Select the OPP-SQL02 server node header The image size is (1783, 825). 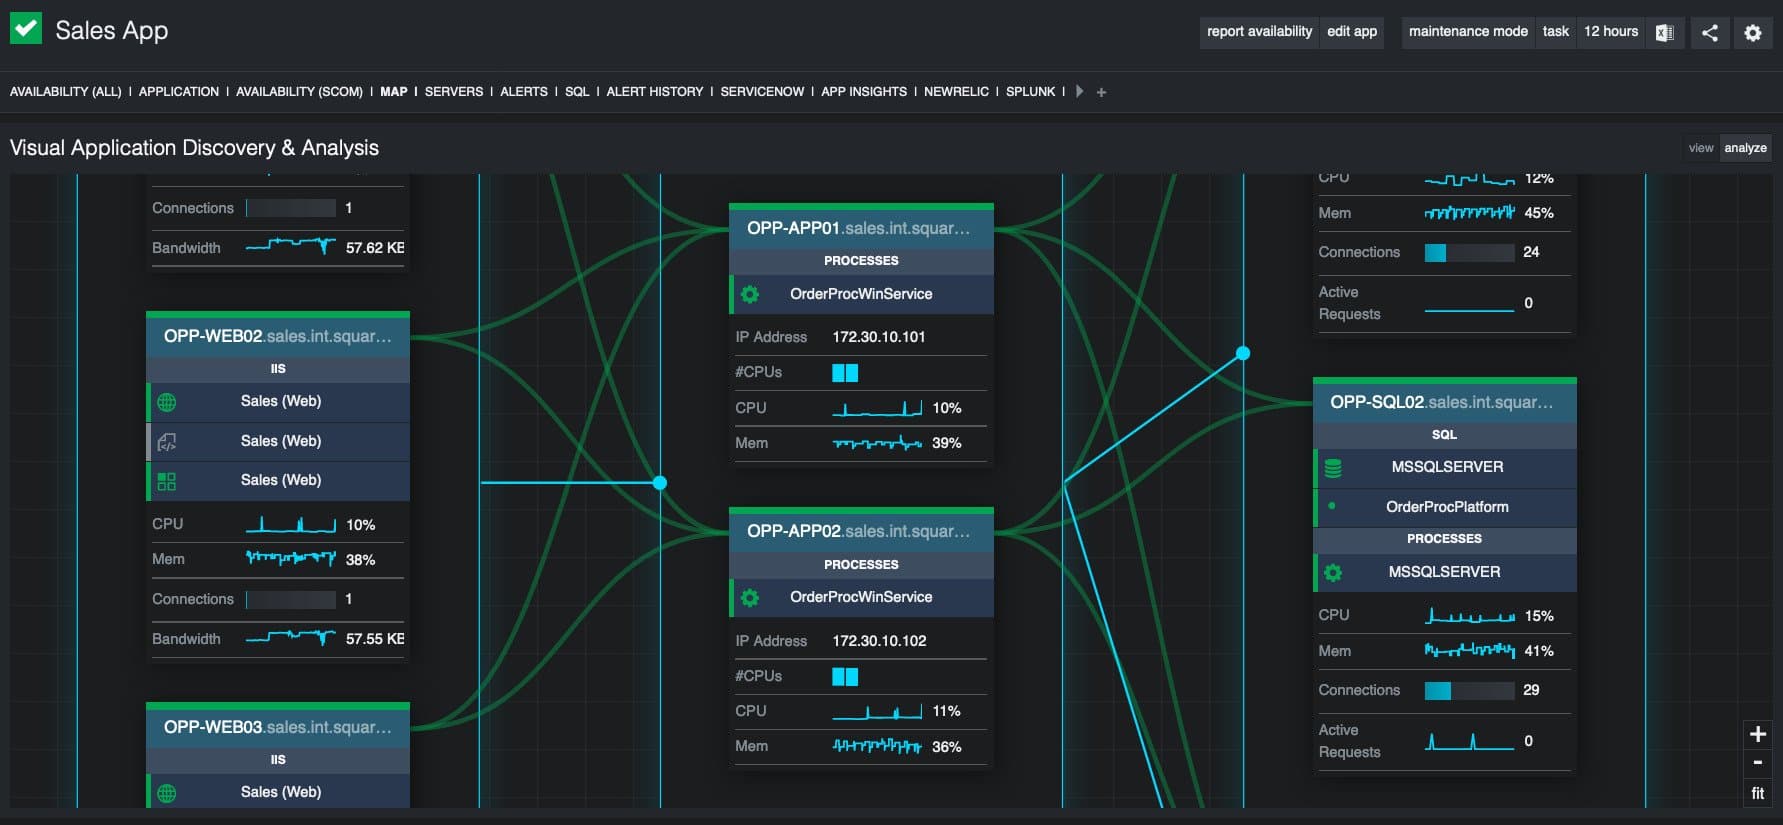[x=1444, y=402]
